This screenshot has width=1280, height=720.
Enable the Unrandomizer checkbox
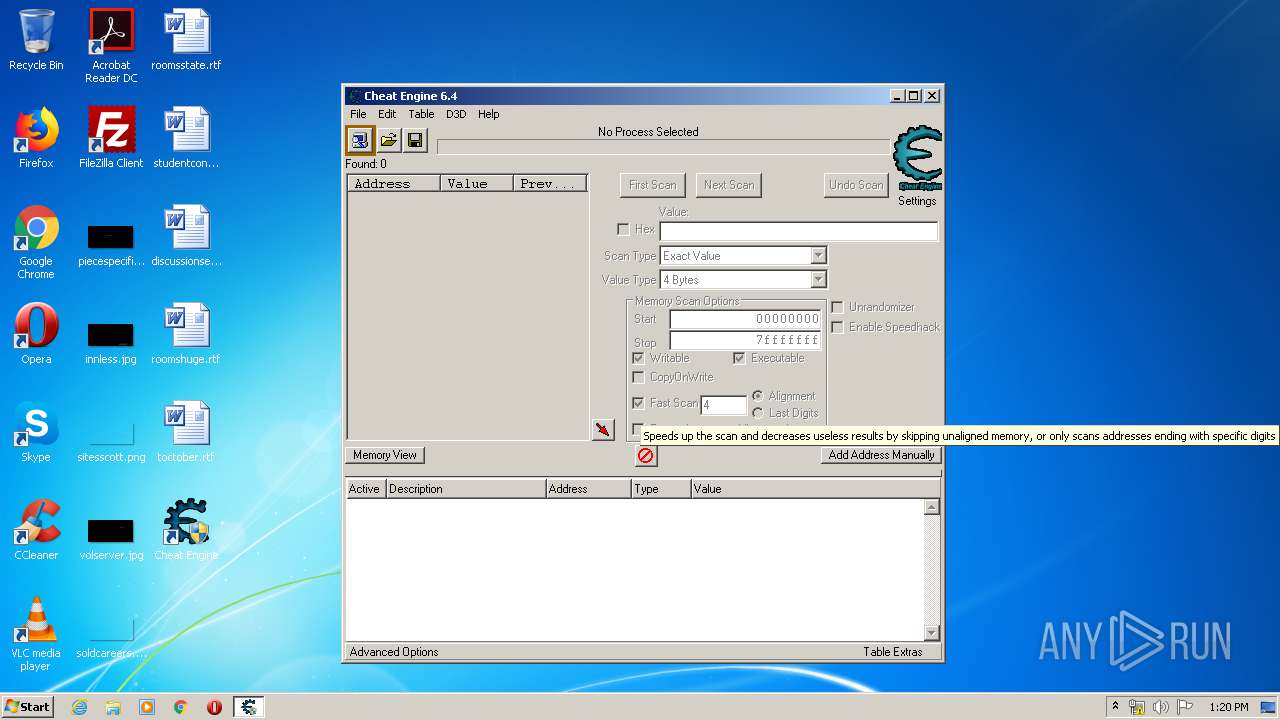coord(837,307)
